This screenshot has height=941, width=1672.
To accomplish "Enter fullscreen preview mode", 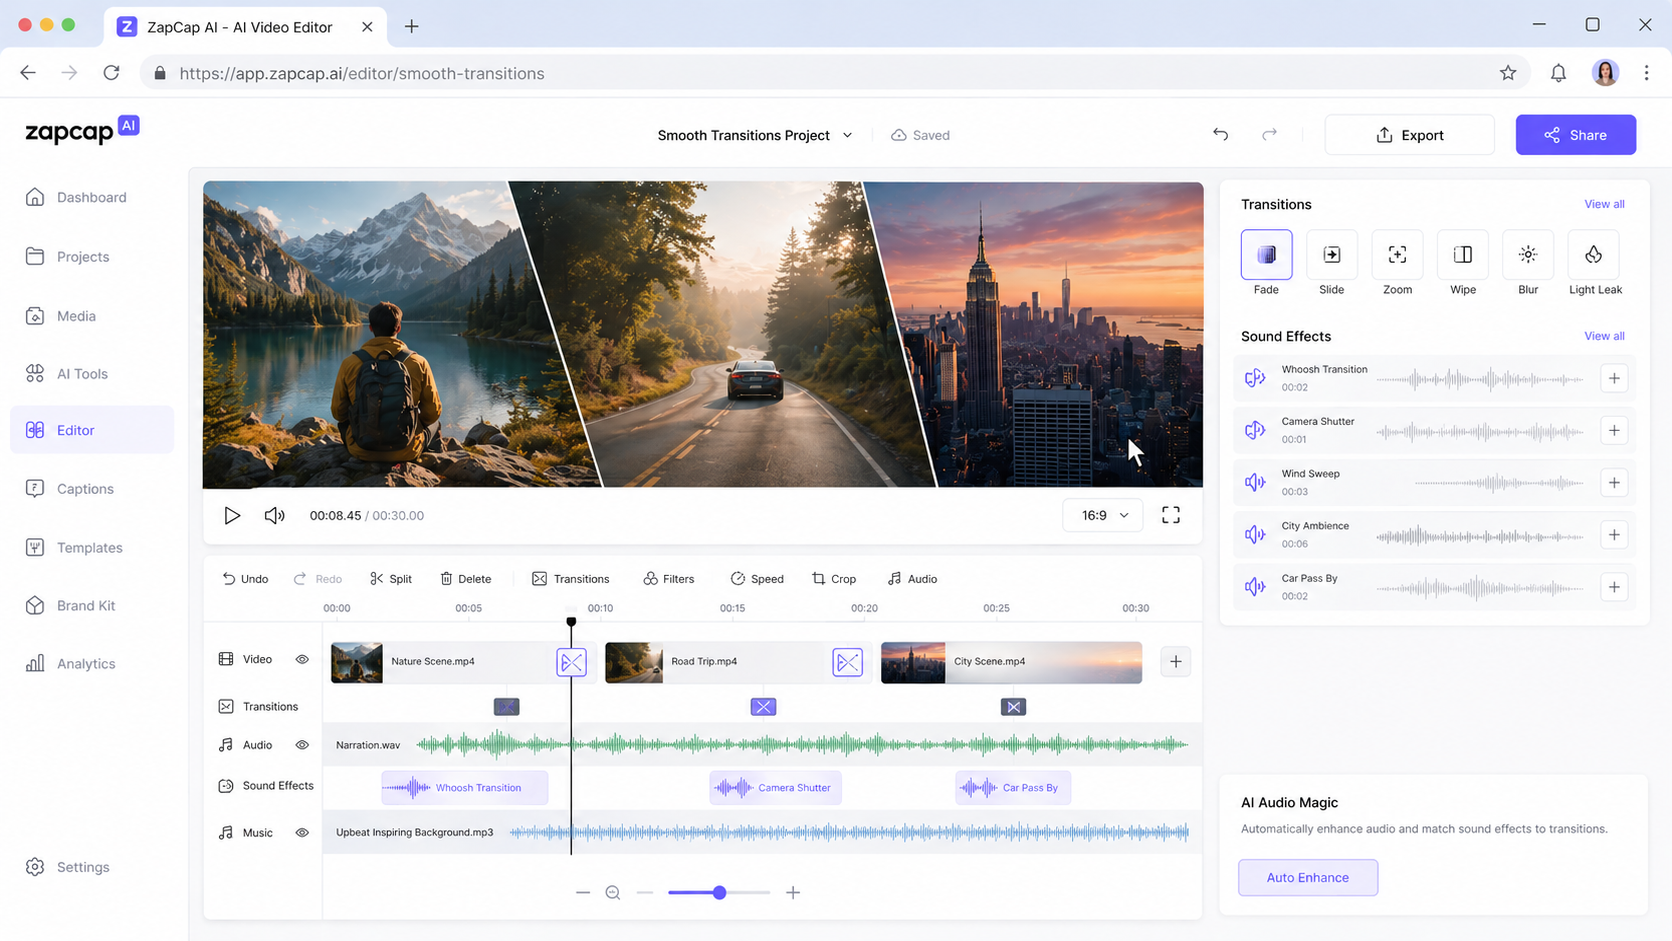I will [1171, 515].
